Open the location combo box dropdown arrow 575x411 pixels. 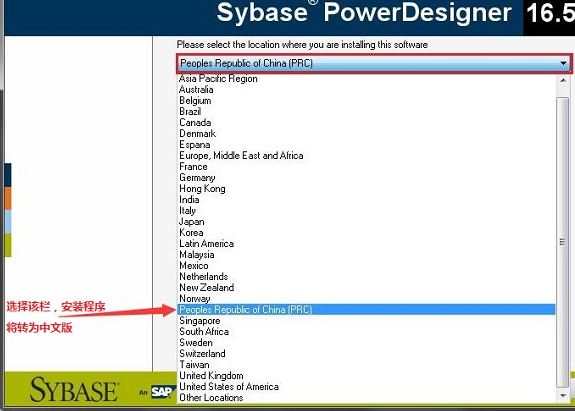563,63
